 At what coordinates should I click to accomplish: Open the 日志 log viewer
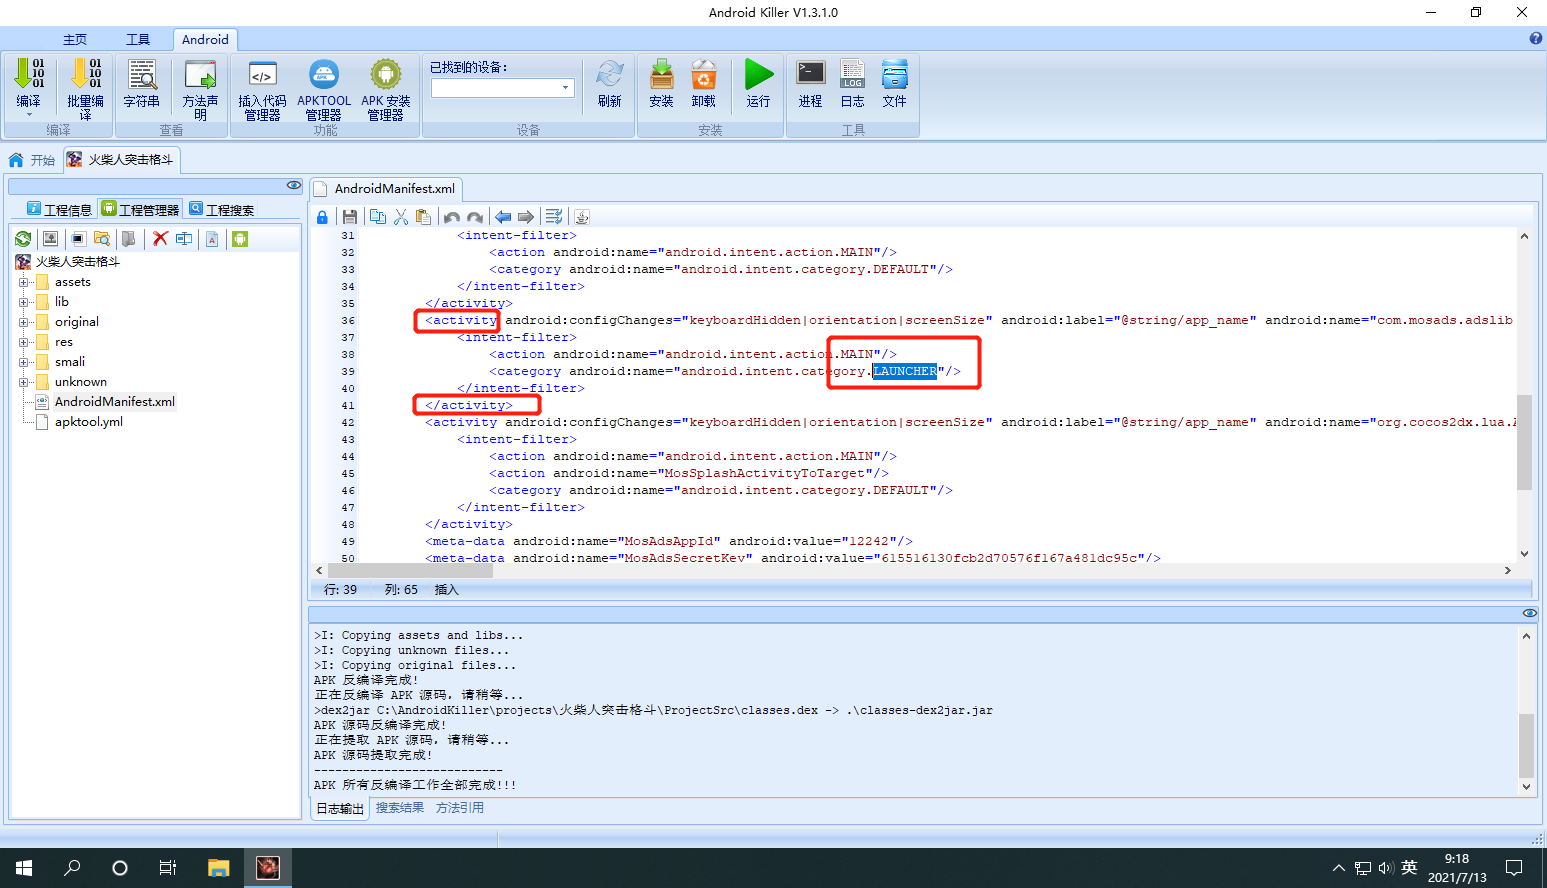(x=852, y=84)
